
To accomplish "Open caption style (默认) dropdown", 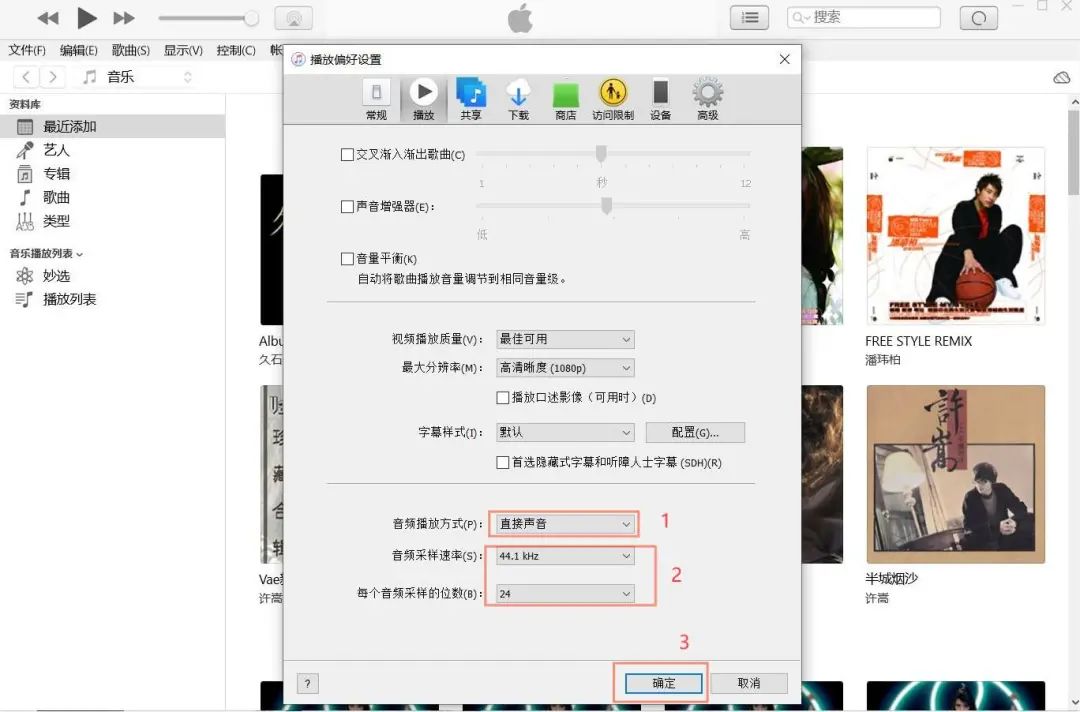I will click(x=565, y=432).
